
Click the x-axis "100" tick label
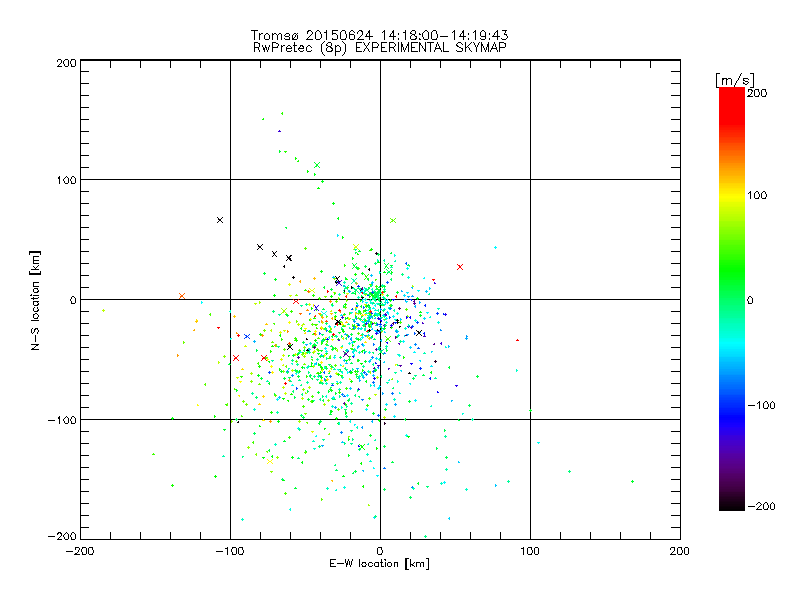[530, 551]
